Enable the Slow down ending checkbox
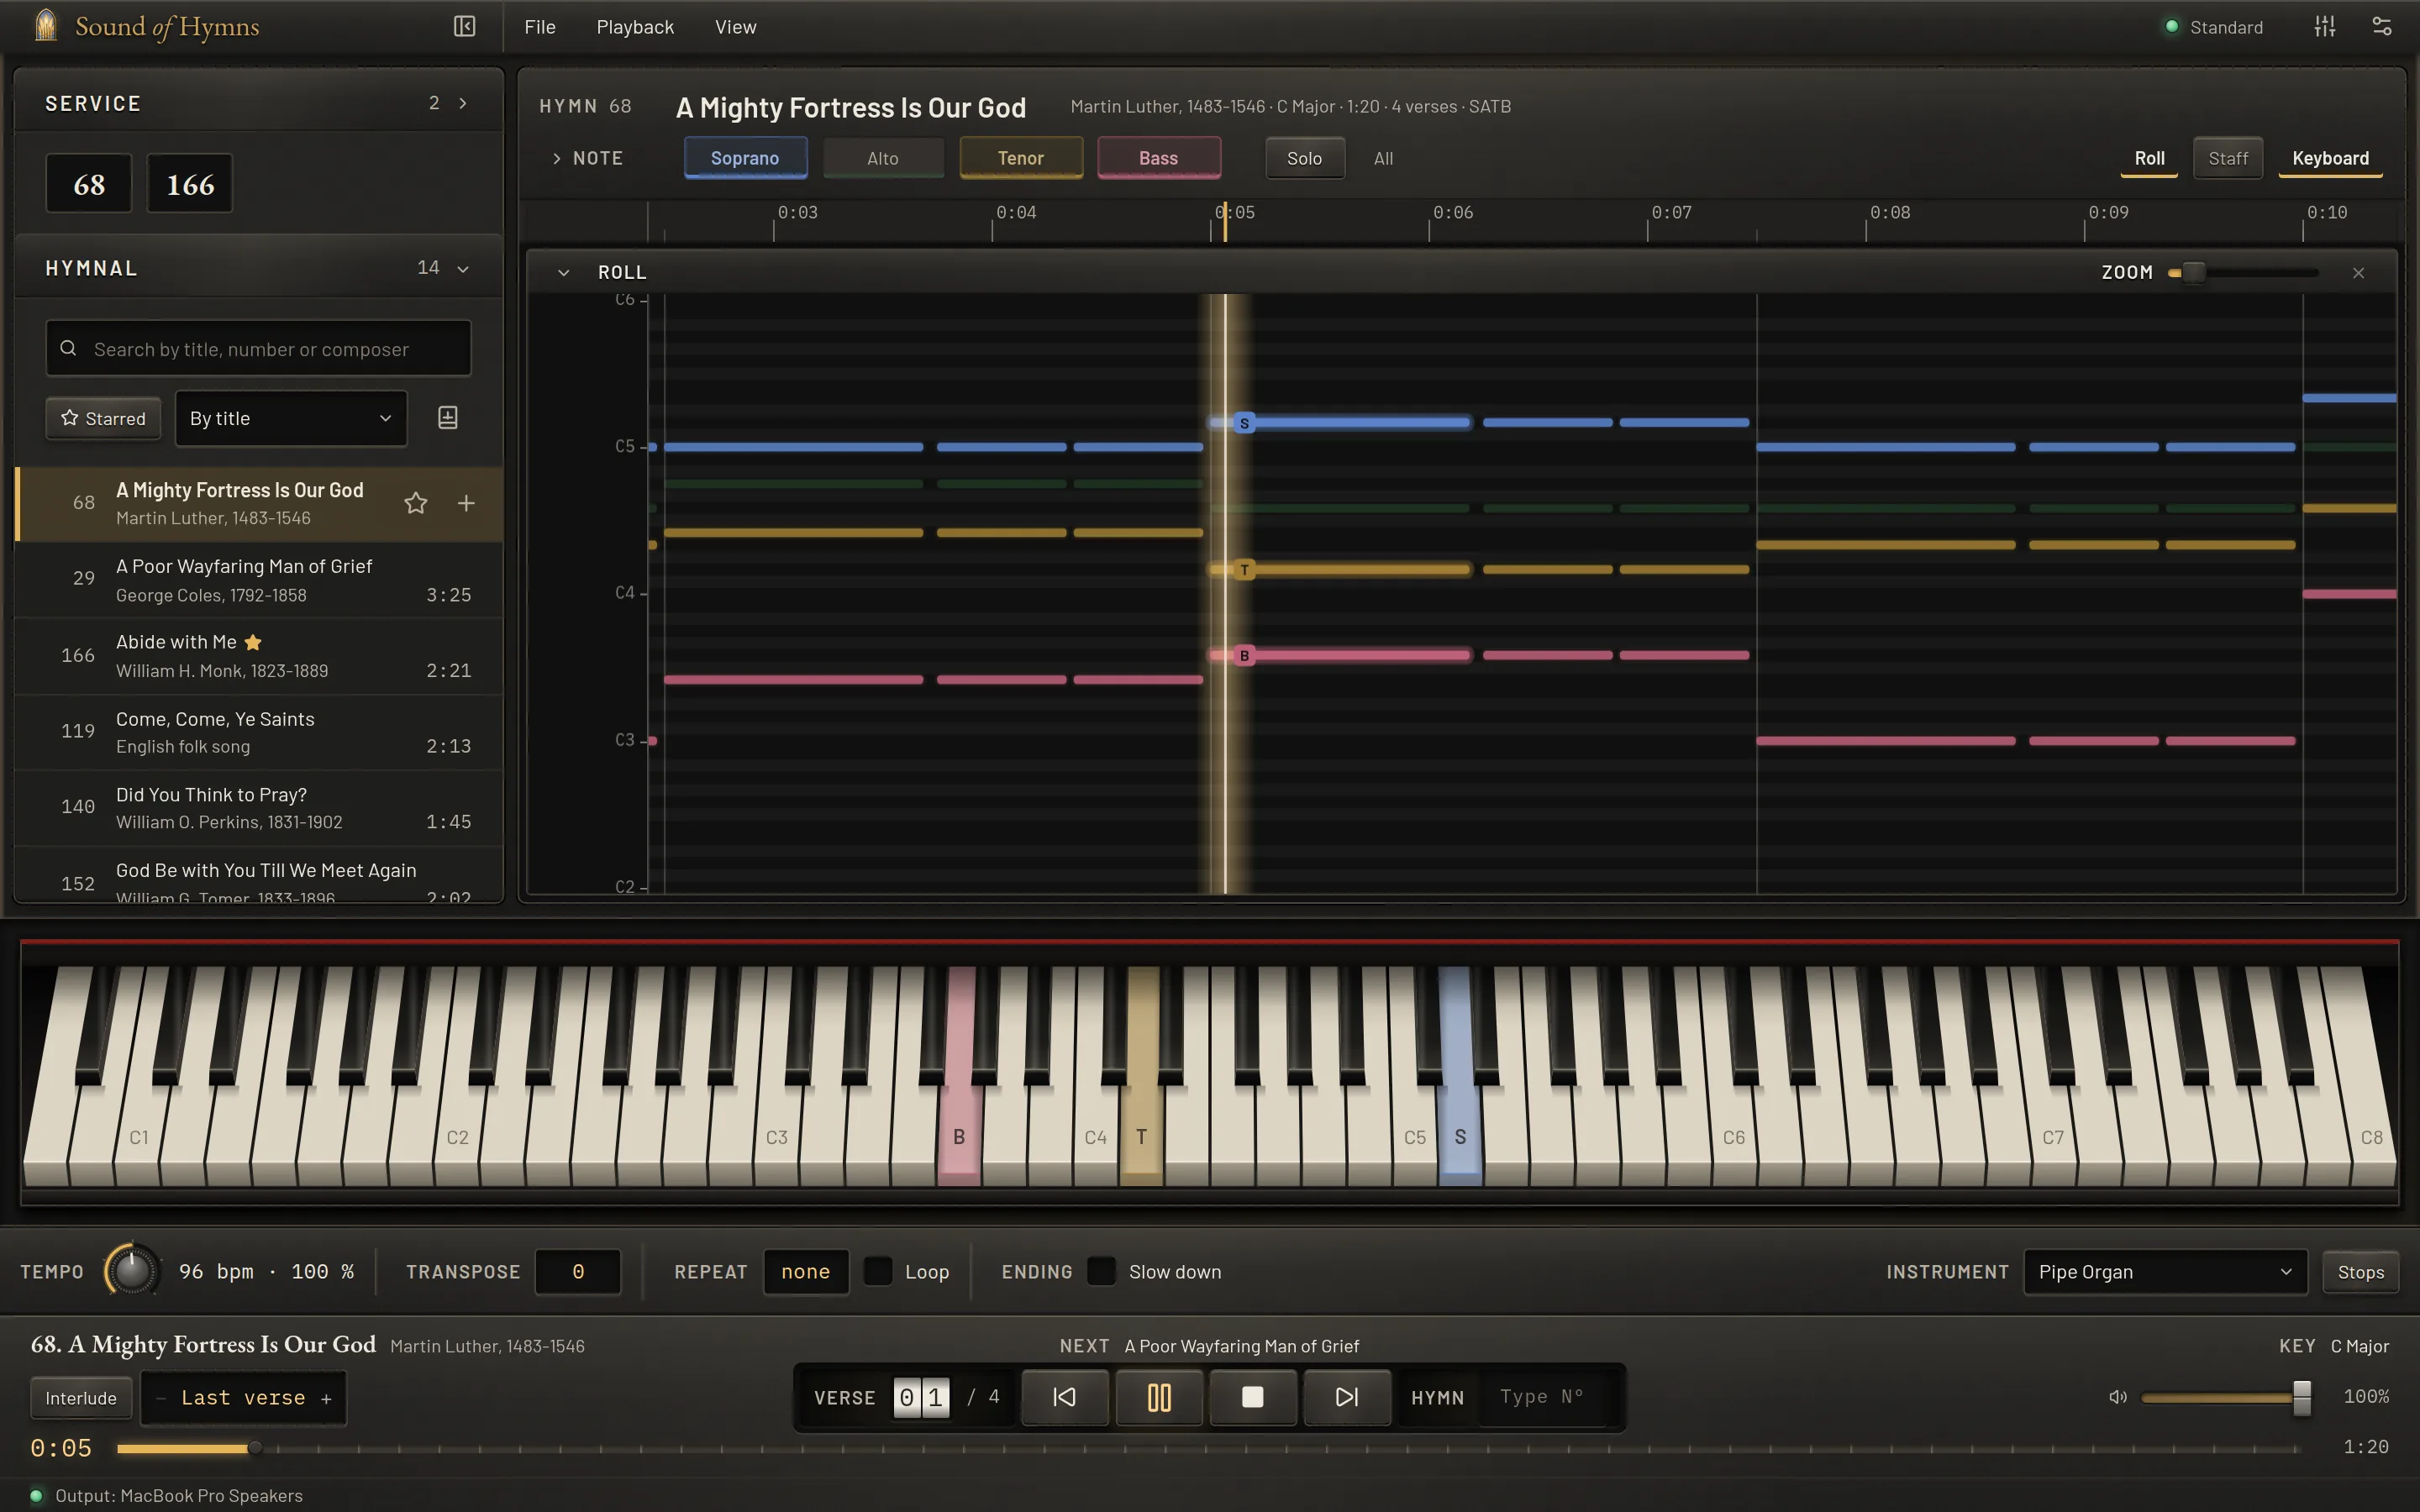Screen dimensions: 2420x1512 [1101, 1271]
